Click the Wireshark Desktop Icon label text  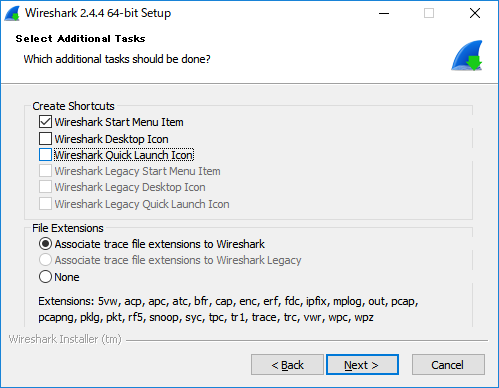pos(111,139)
